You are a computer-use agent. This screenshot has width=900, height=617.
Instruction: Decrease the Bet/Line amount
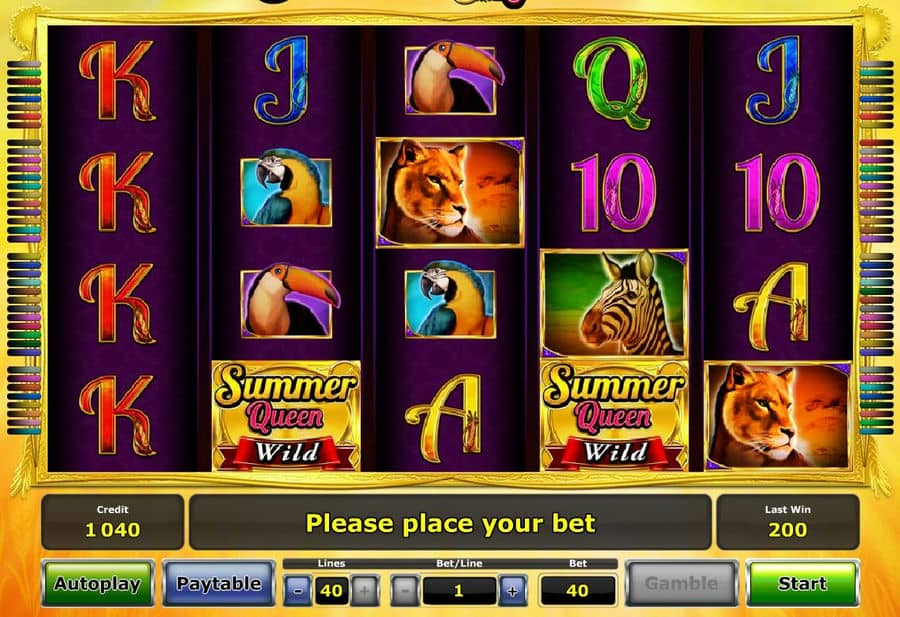(x=405, y=591)
